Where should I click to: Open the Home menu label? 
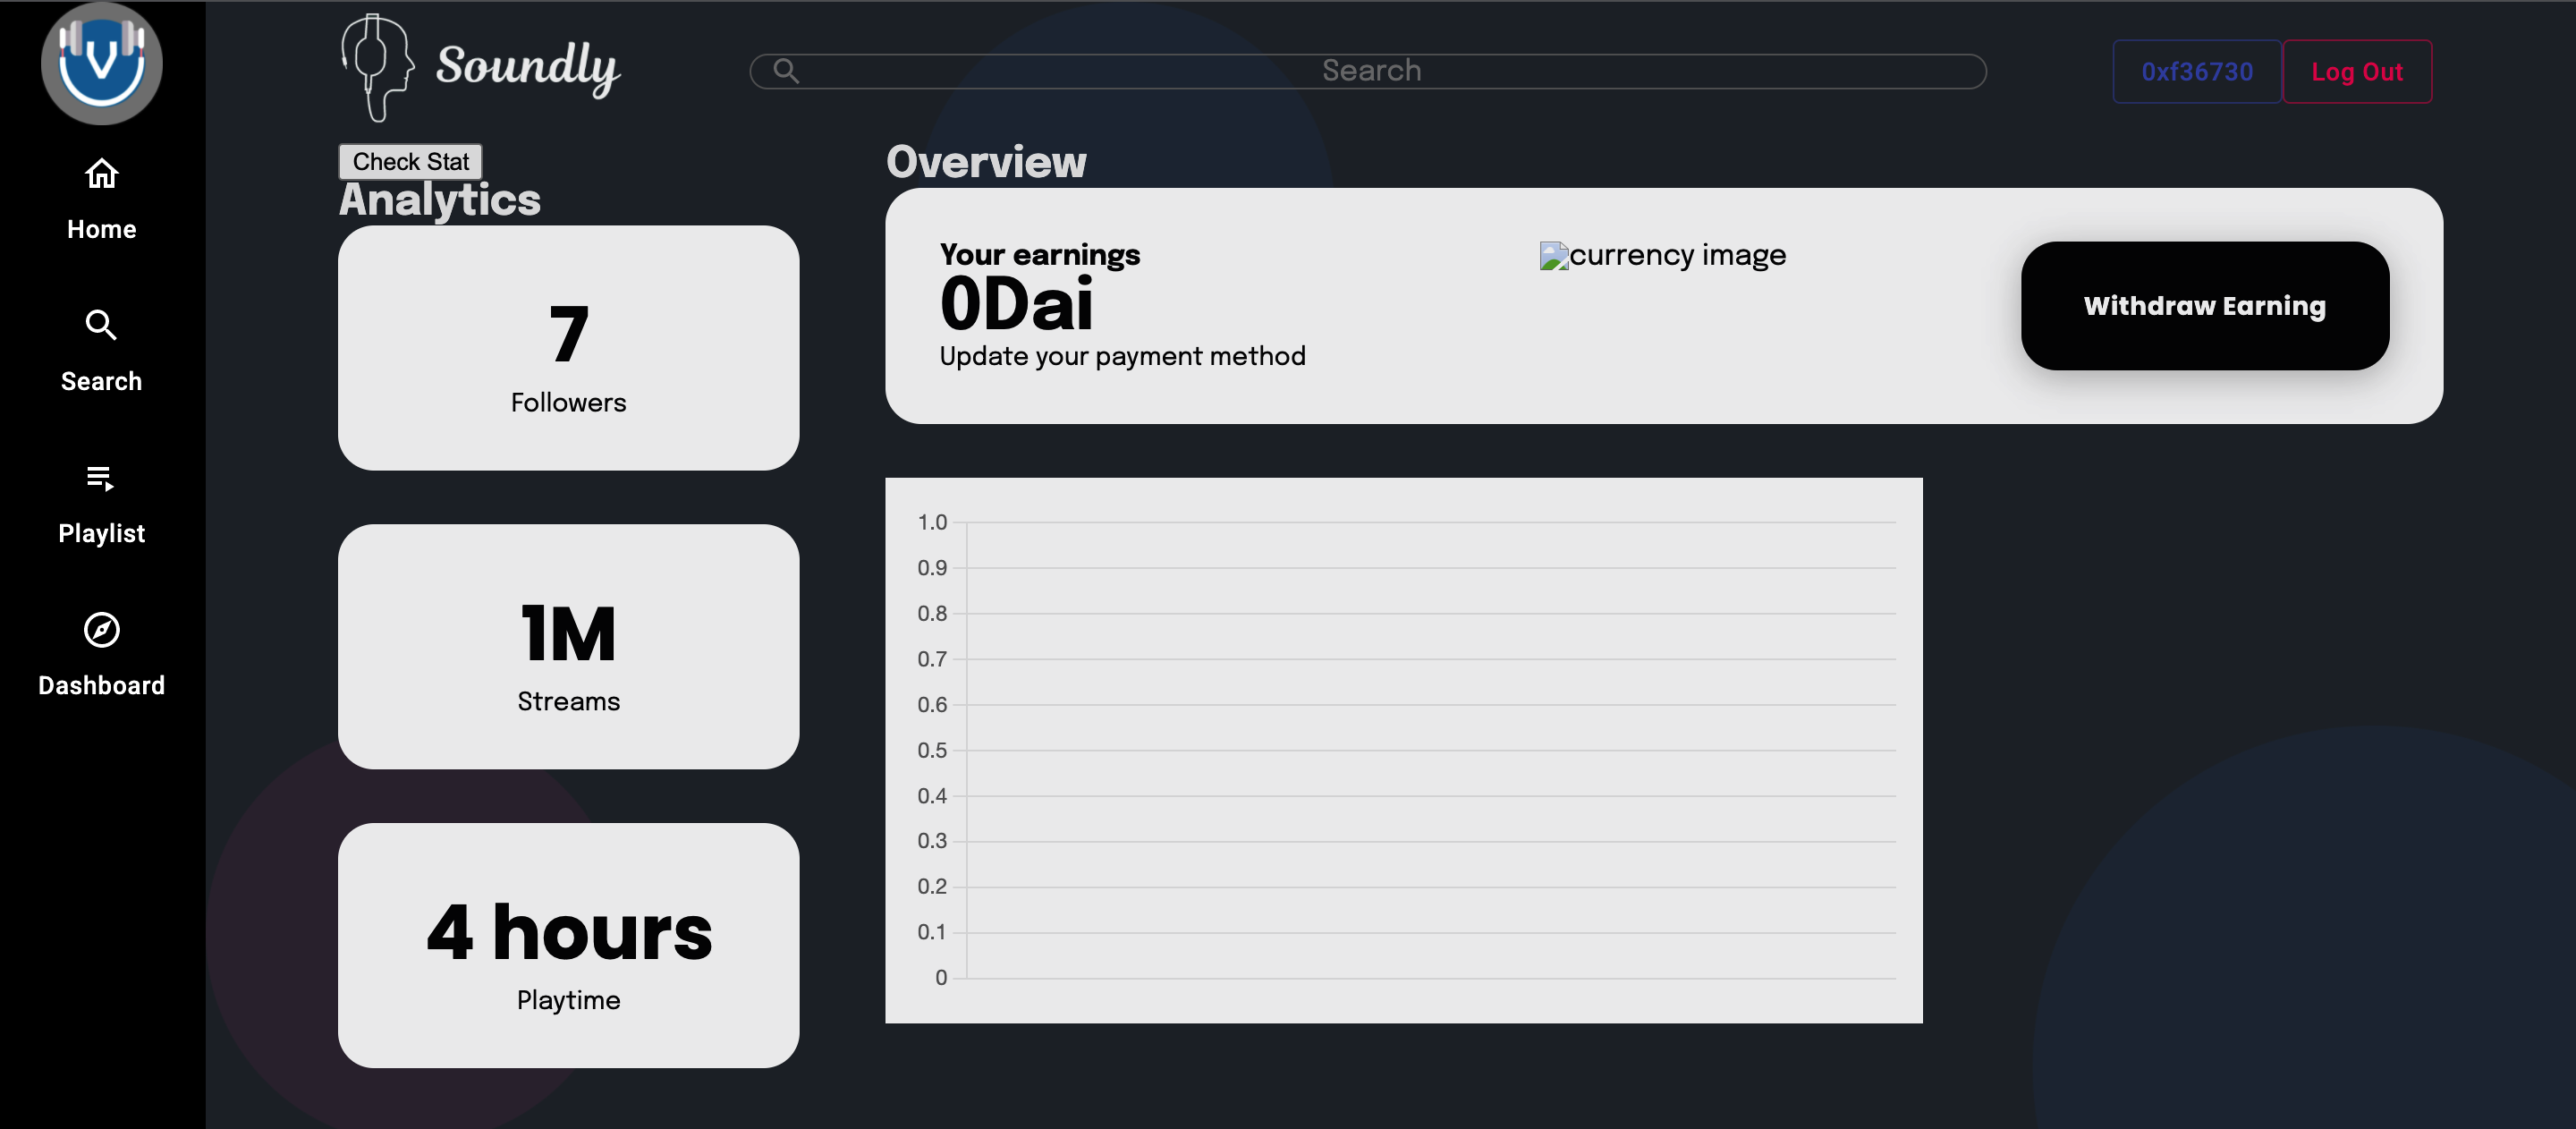[x=101, y=229]
